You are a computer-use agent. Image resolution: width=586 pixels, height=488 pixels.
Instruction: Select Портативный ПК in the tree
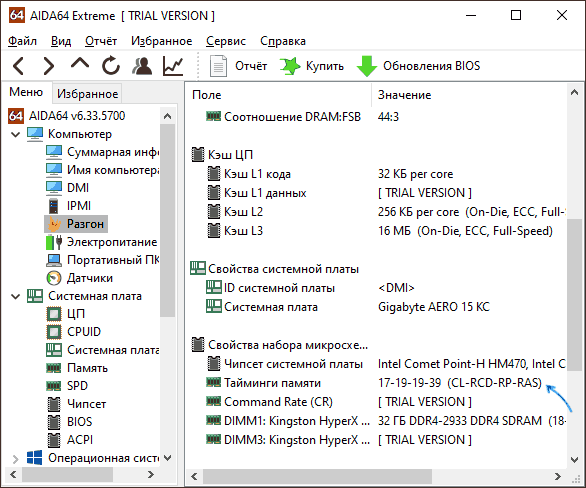[103, 260]
